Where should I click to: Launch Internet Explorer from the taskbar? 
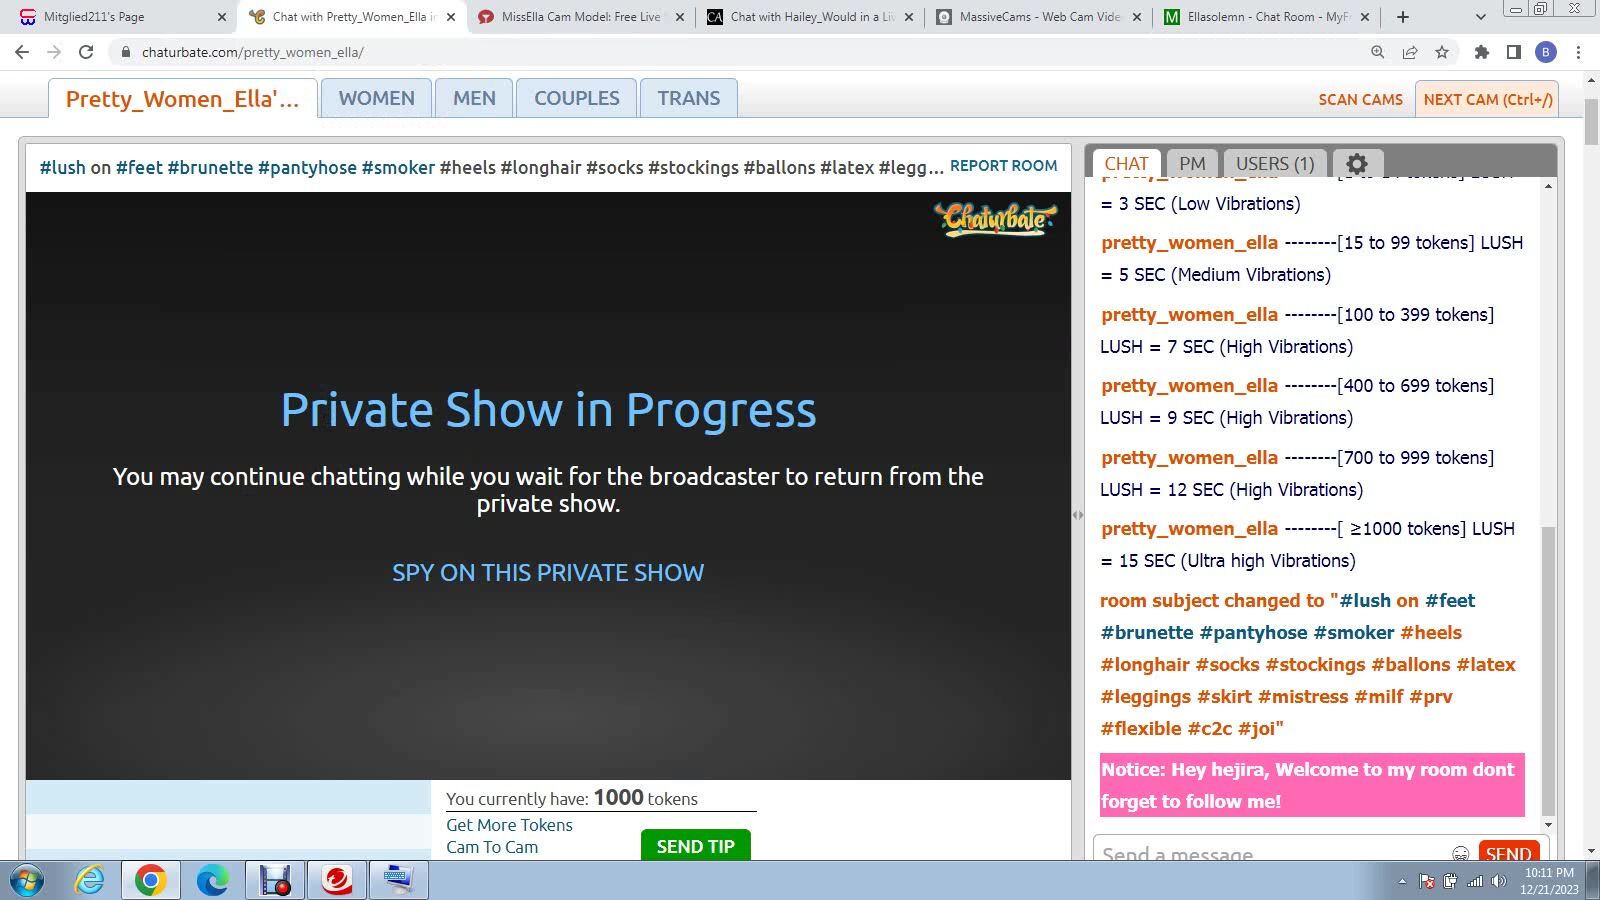coord(89,880)
